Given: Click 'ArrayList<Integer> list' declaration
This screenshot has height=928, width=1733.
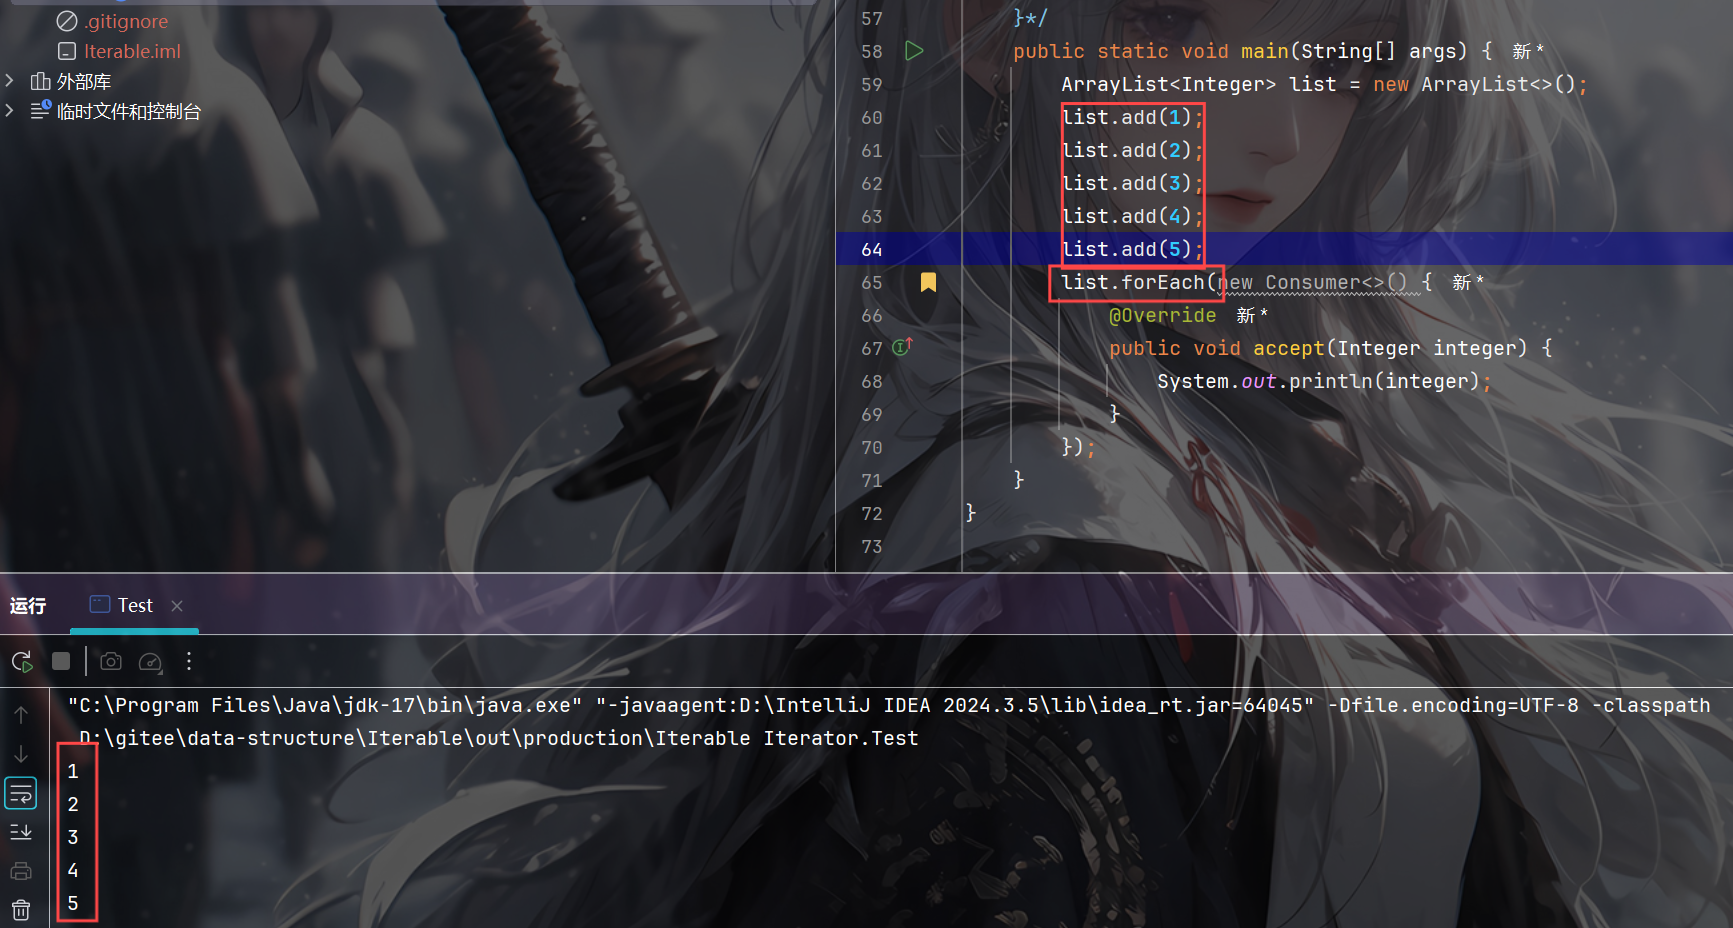Looking at the screenshot, I should (1199, 84).
